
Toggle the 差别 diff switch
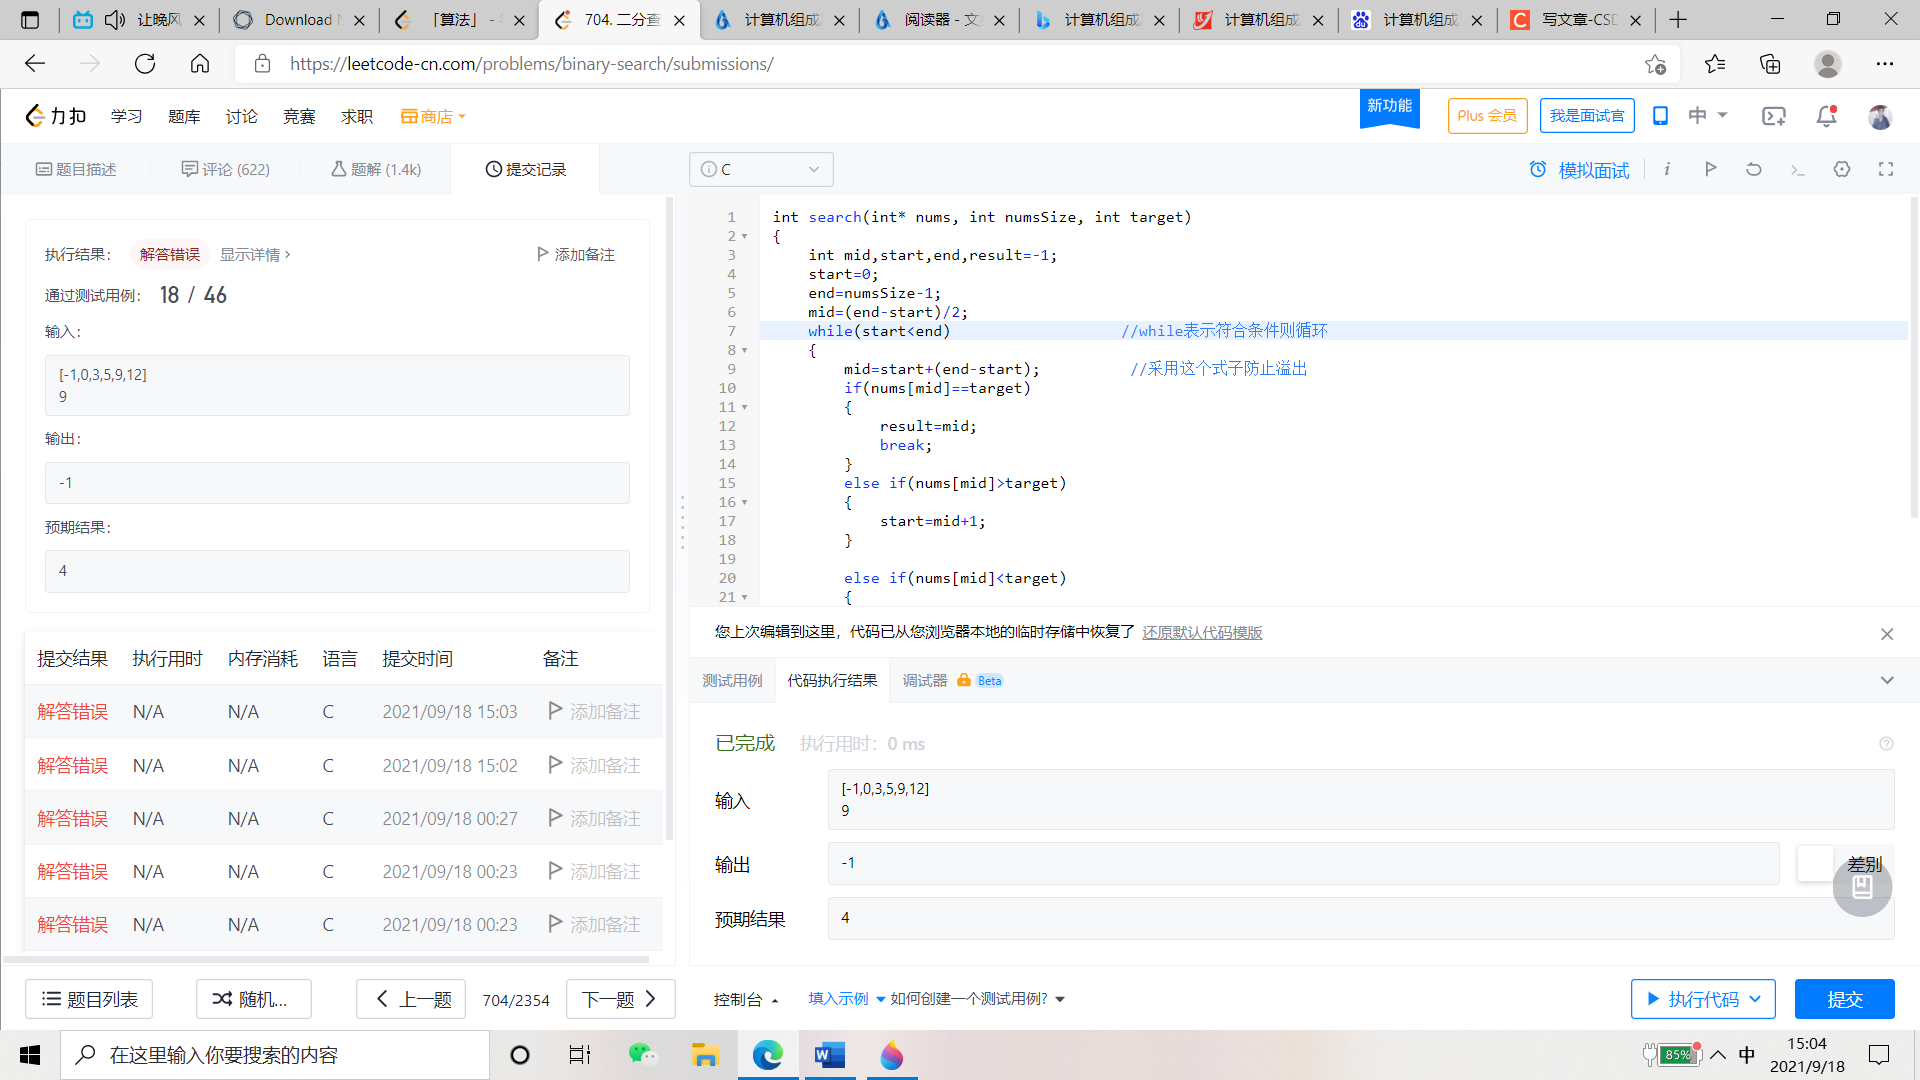[1816, 863]
